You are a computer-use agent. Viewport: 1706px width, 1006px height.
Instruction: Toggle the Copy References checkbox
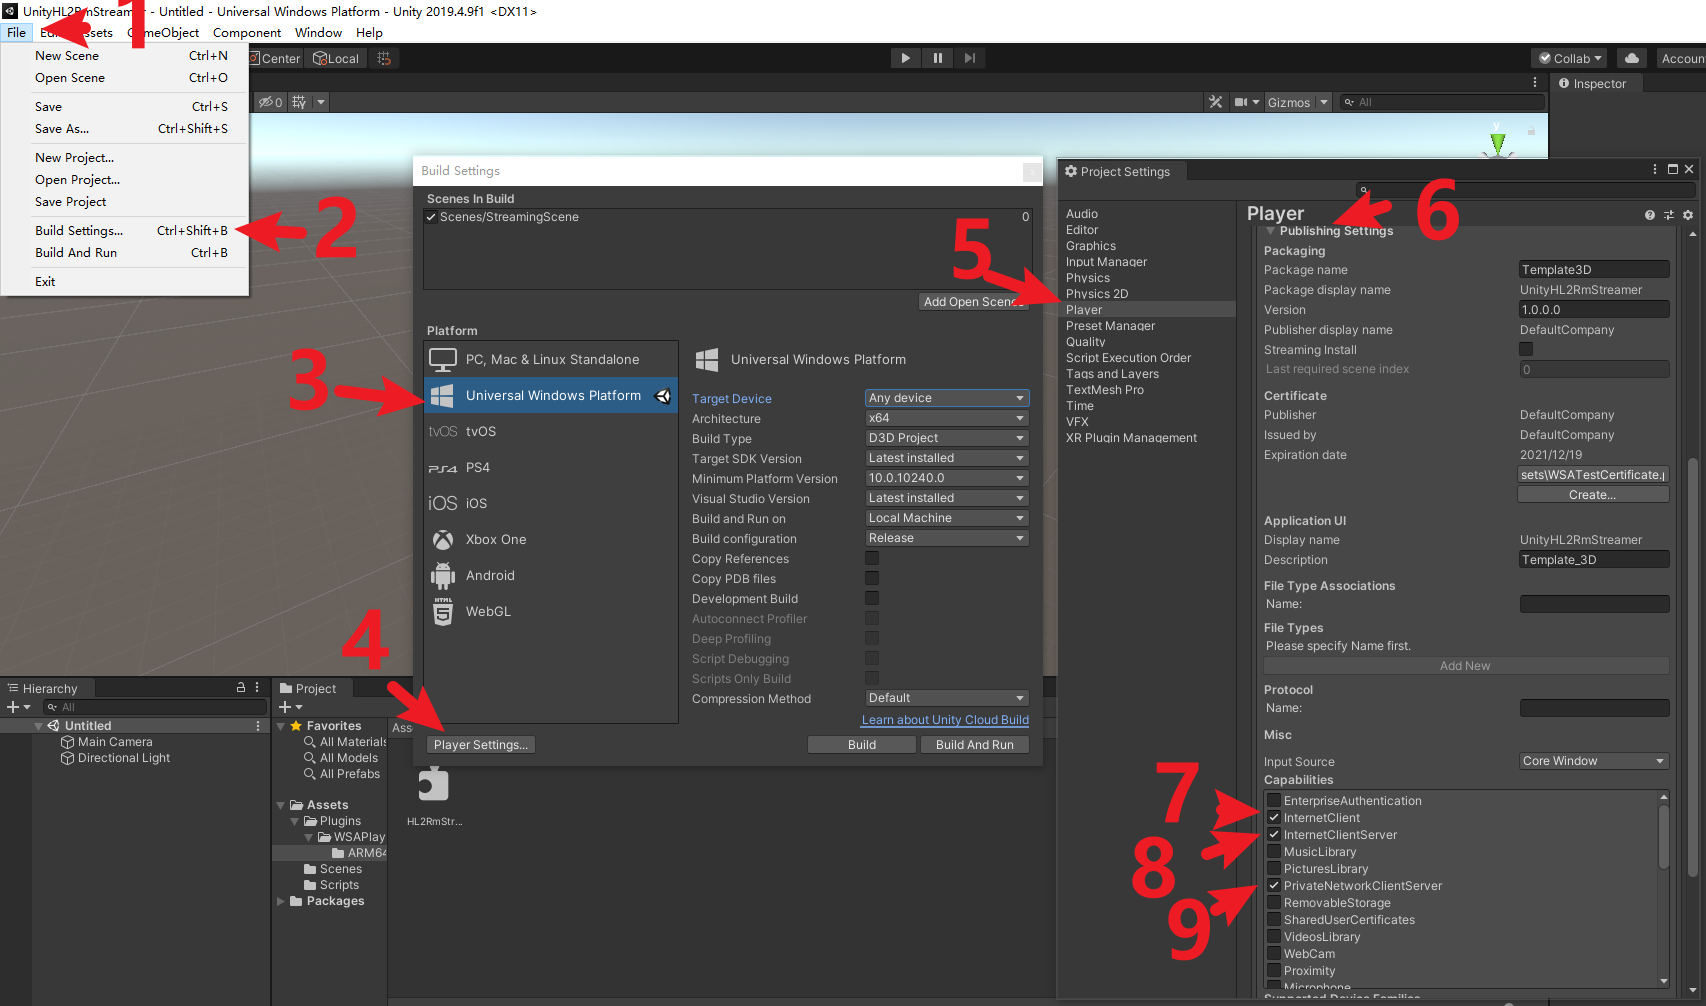872,558
